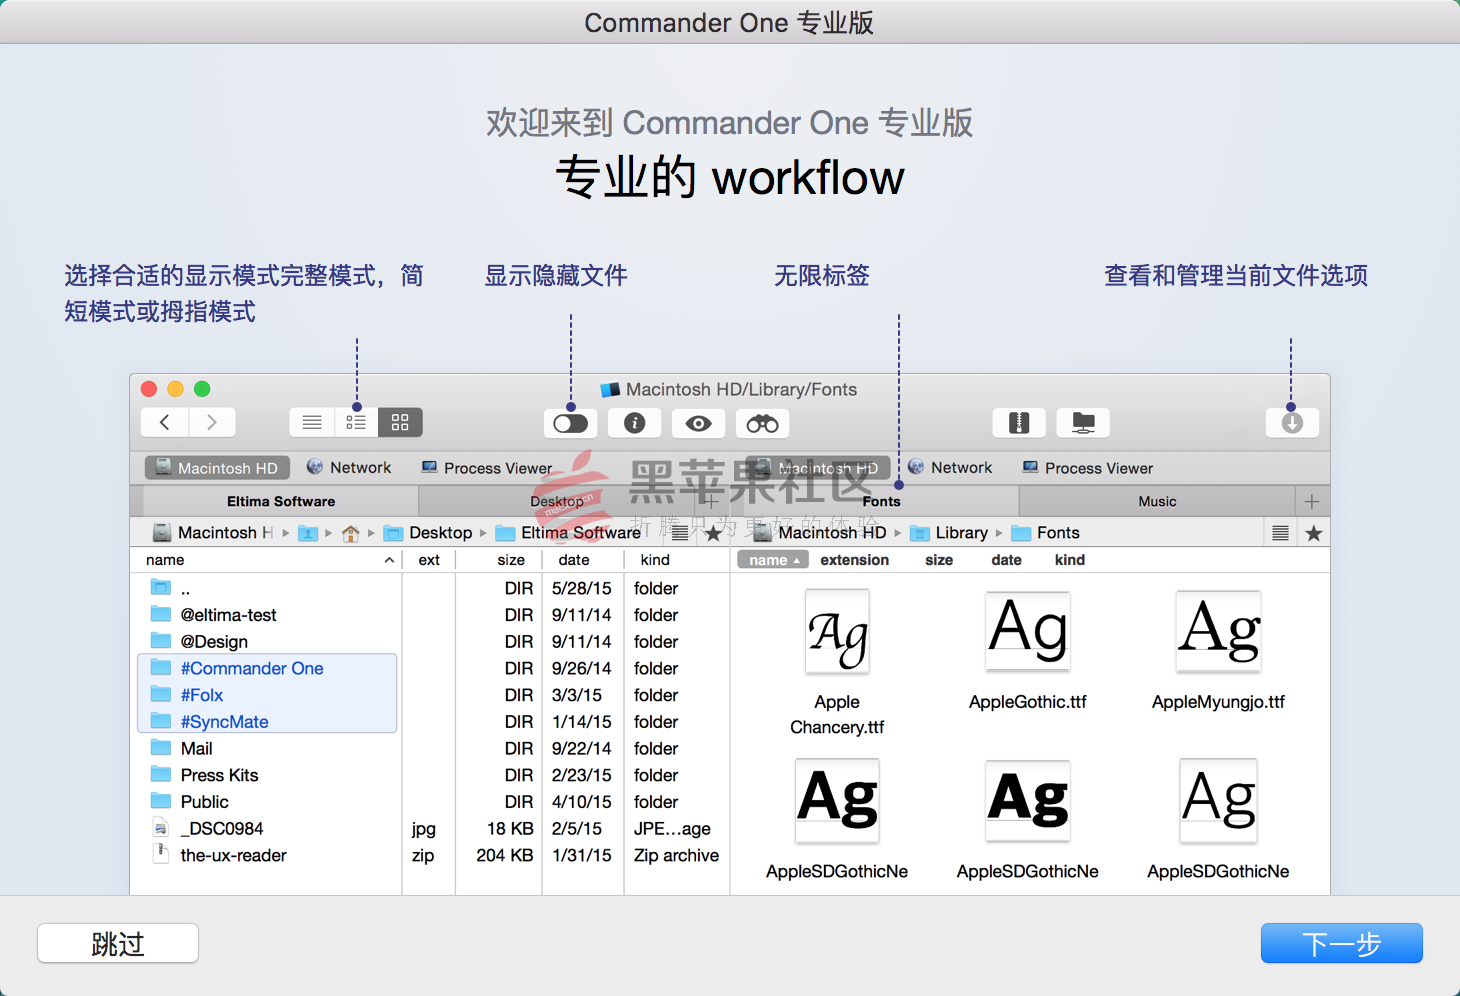Sort right panel by extension header
This screenshot has width=1460, height=996.
854,560
